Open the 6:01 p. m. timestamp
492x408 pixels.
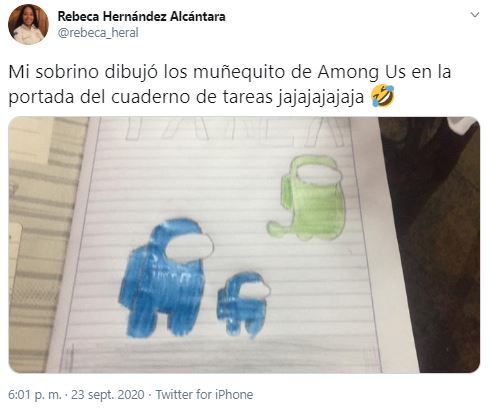pyautogui.click(x=35, y=395)
